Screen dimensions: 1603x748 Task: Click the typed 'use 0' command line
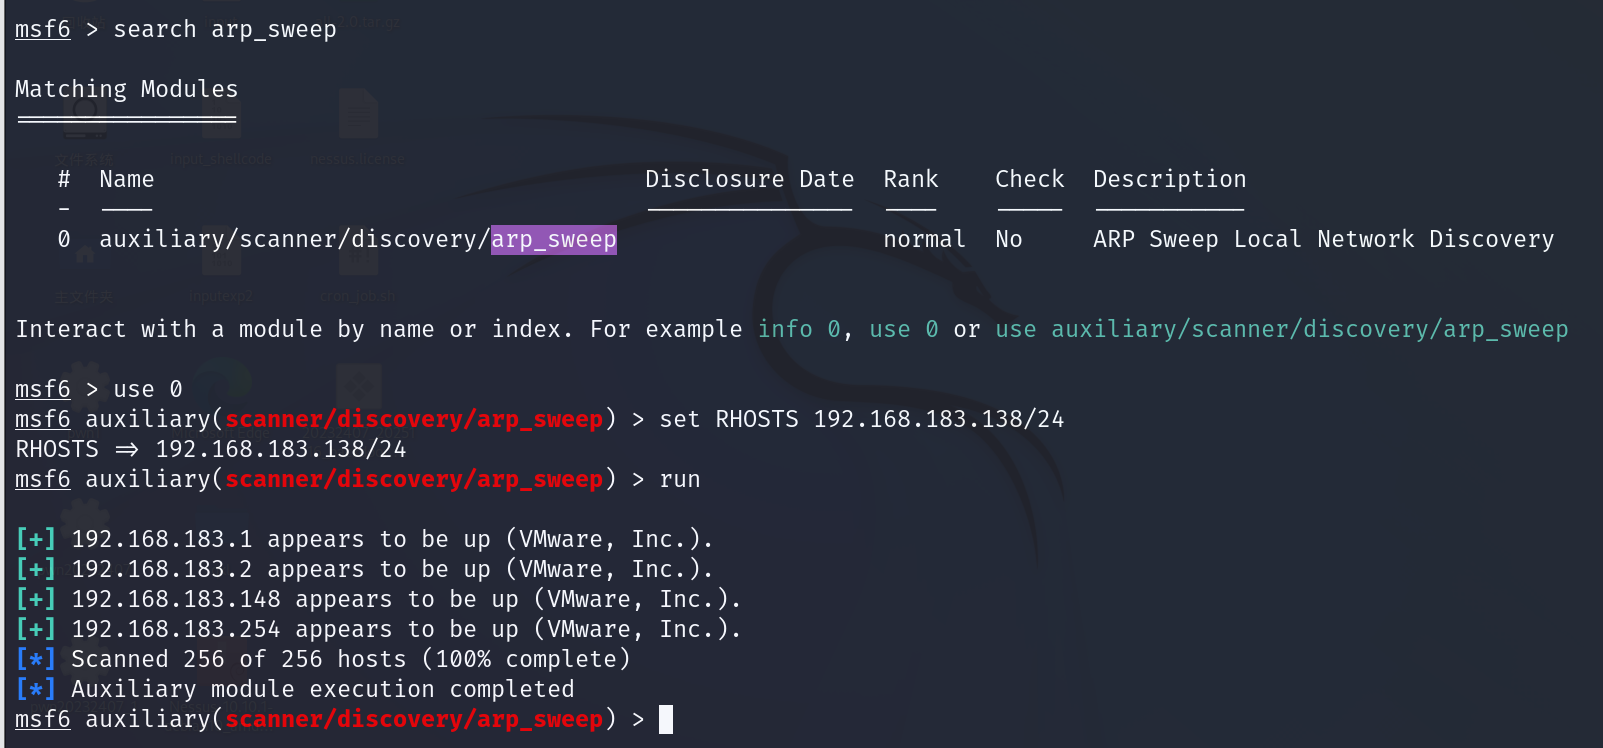(x=148, y=389)
